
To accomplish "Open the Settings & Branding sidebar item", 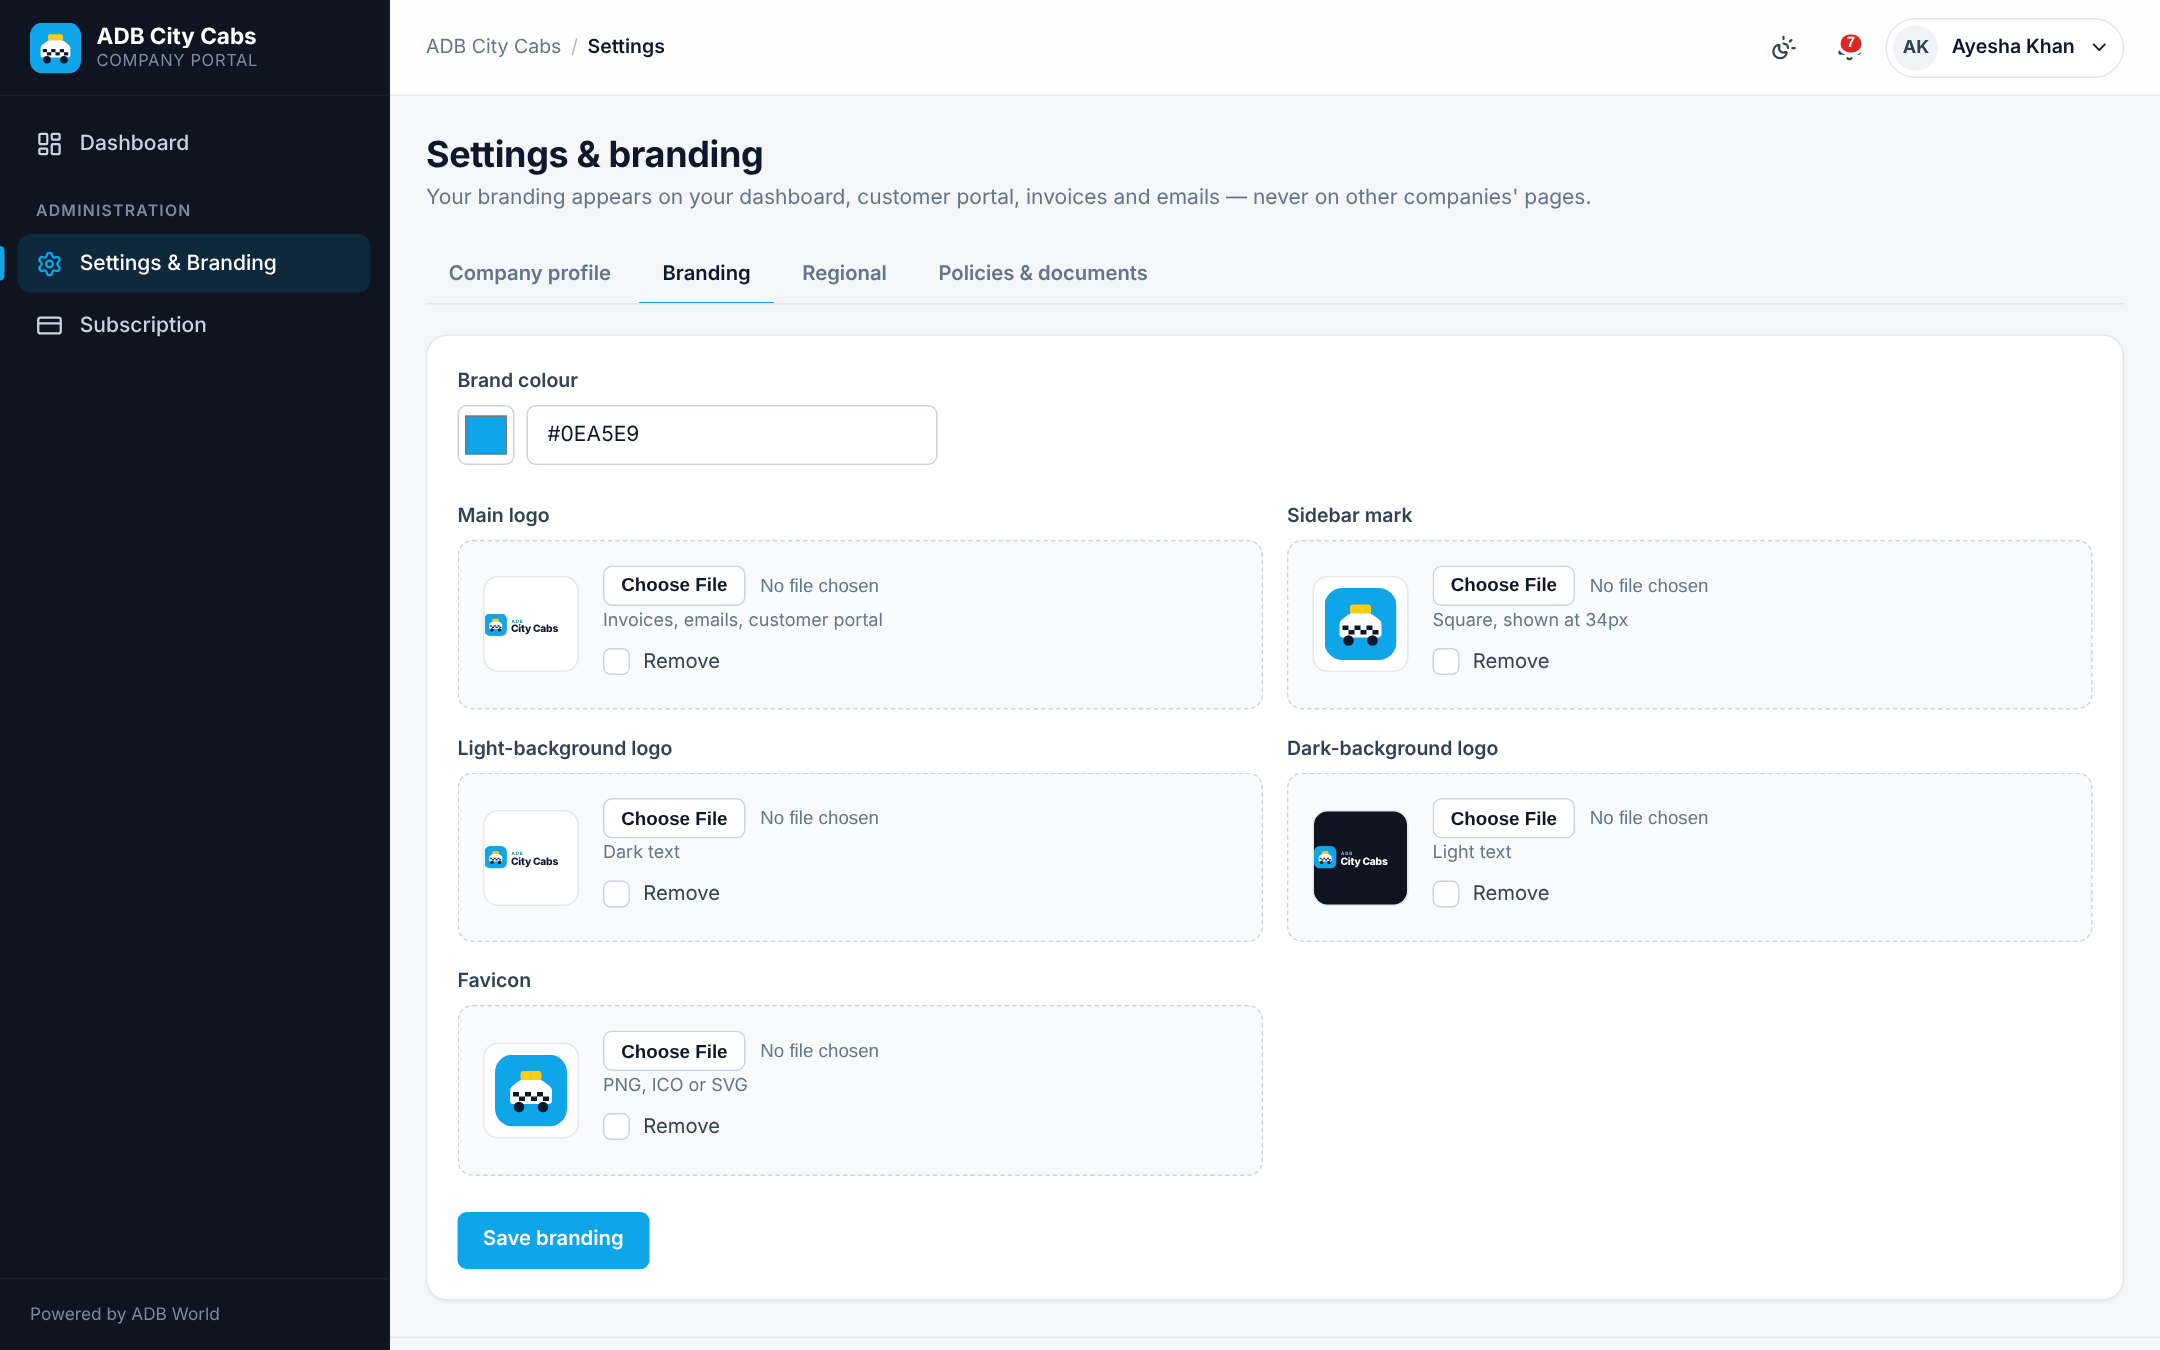I will tap(194, 263).
